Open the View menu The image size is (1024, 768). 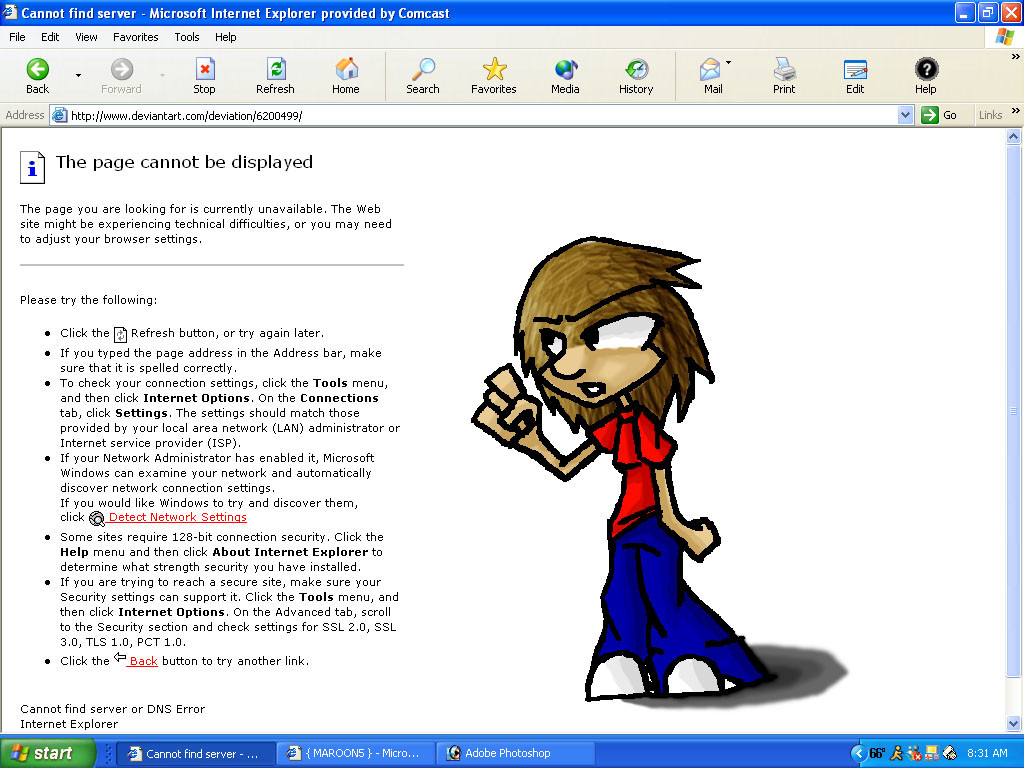coord(86,37)
